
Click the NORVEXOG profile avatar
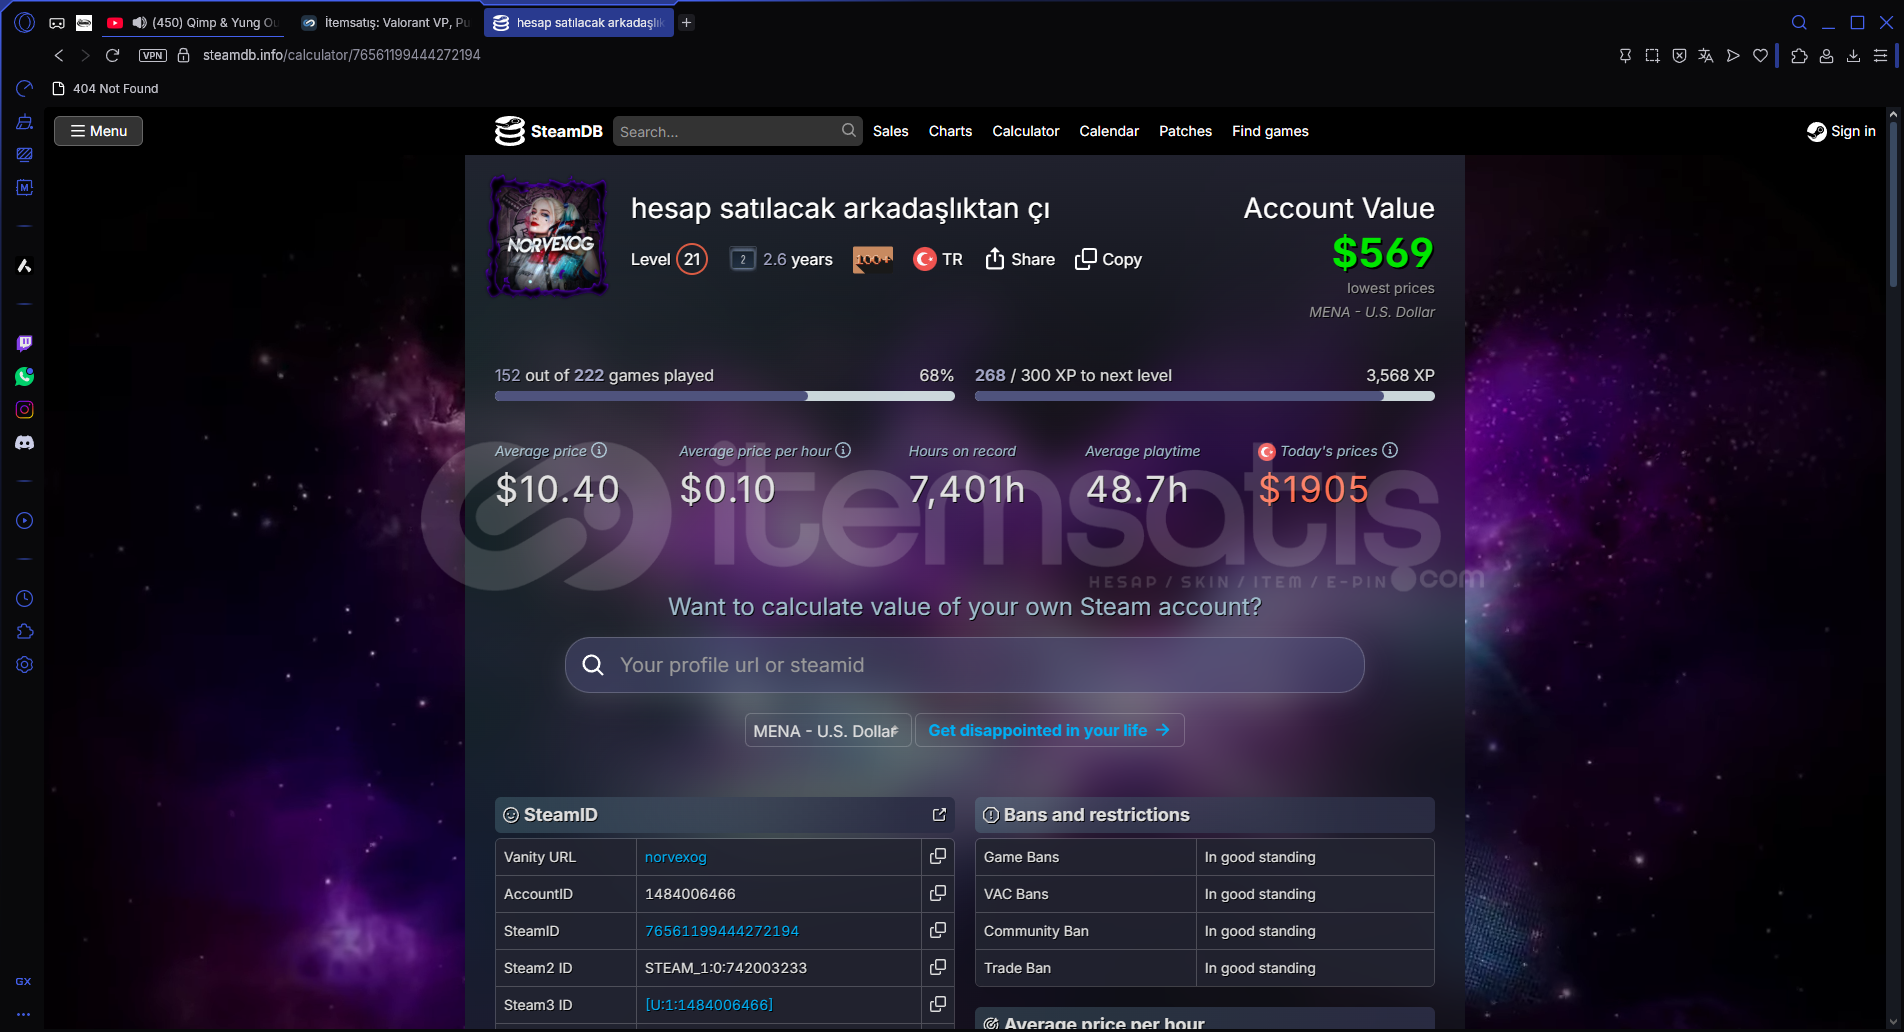(x=548, y=237)
